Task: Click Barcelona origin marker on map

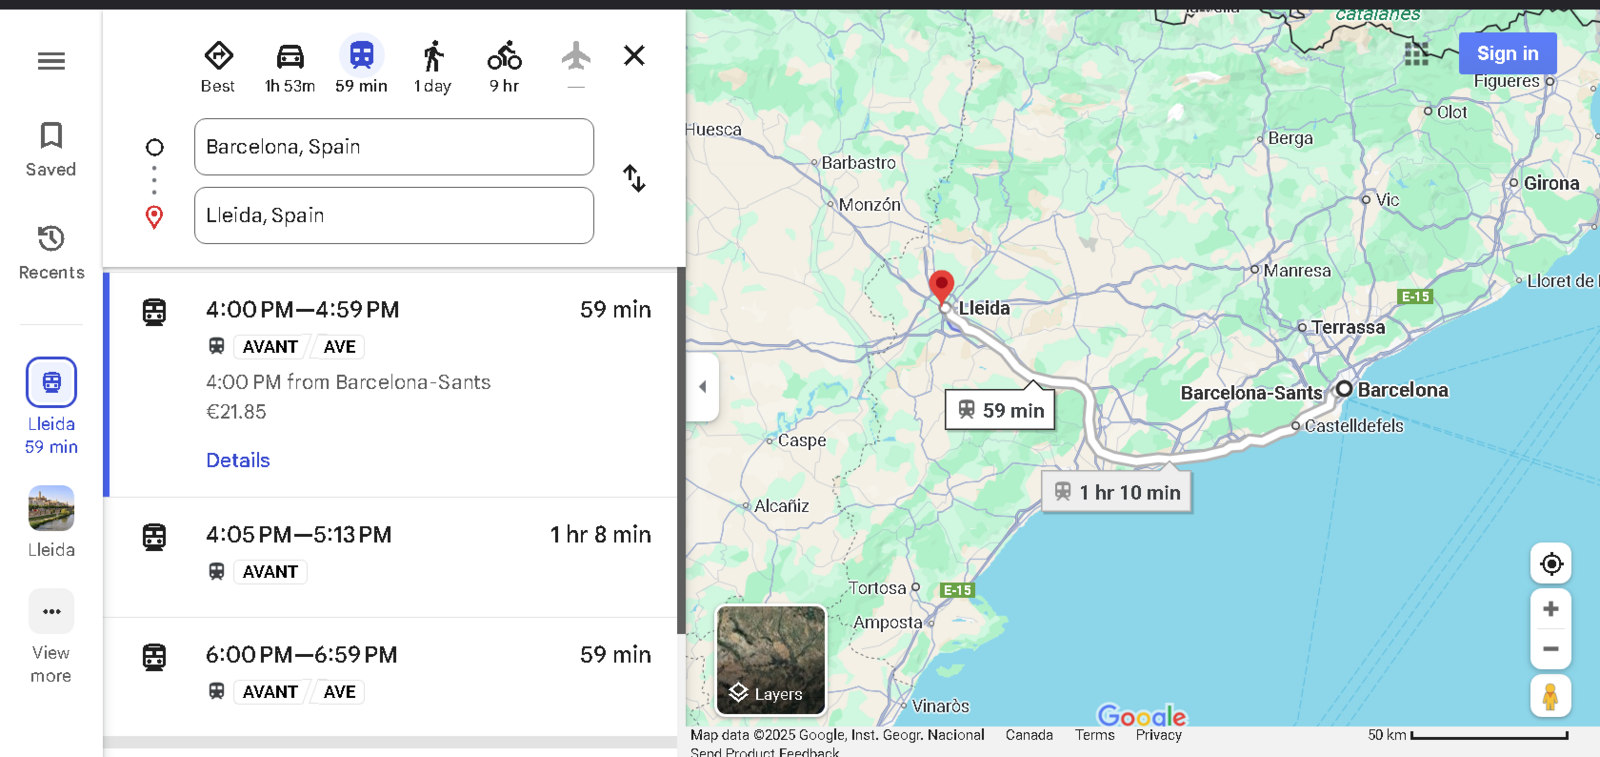Action: pos(1344,389)
